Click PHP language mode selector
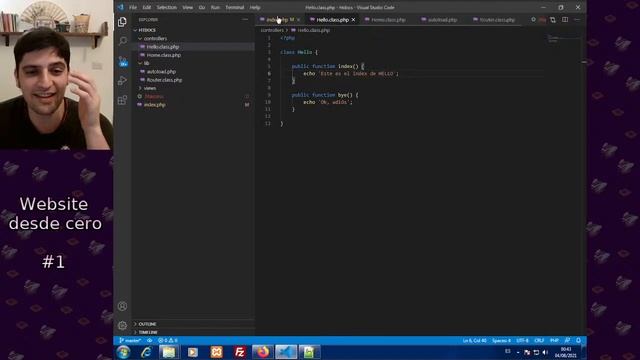 pyautogui.click(x=554, y=340)
